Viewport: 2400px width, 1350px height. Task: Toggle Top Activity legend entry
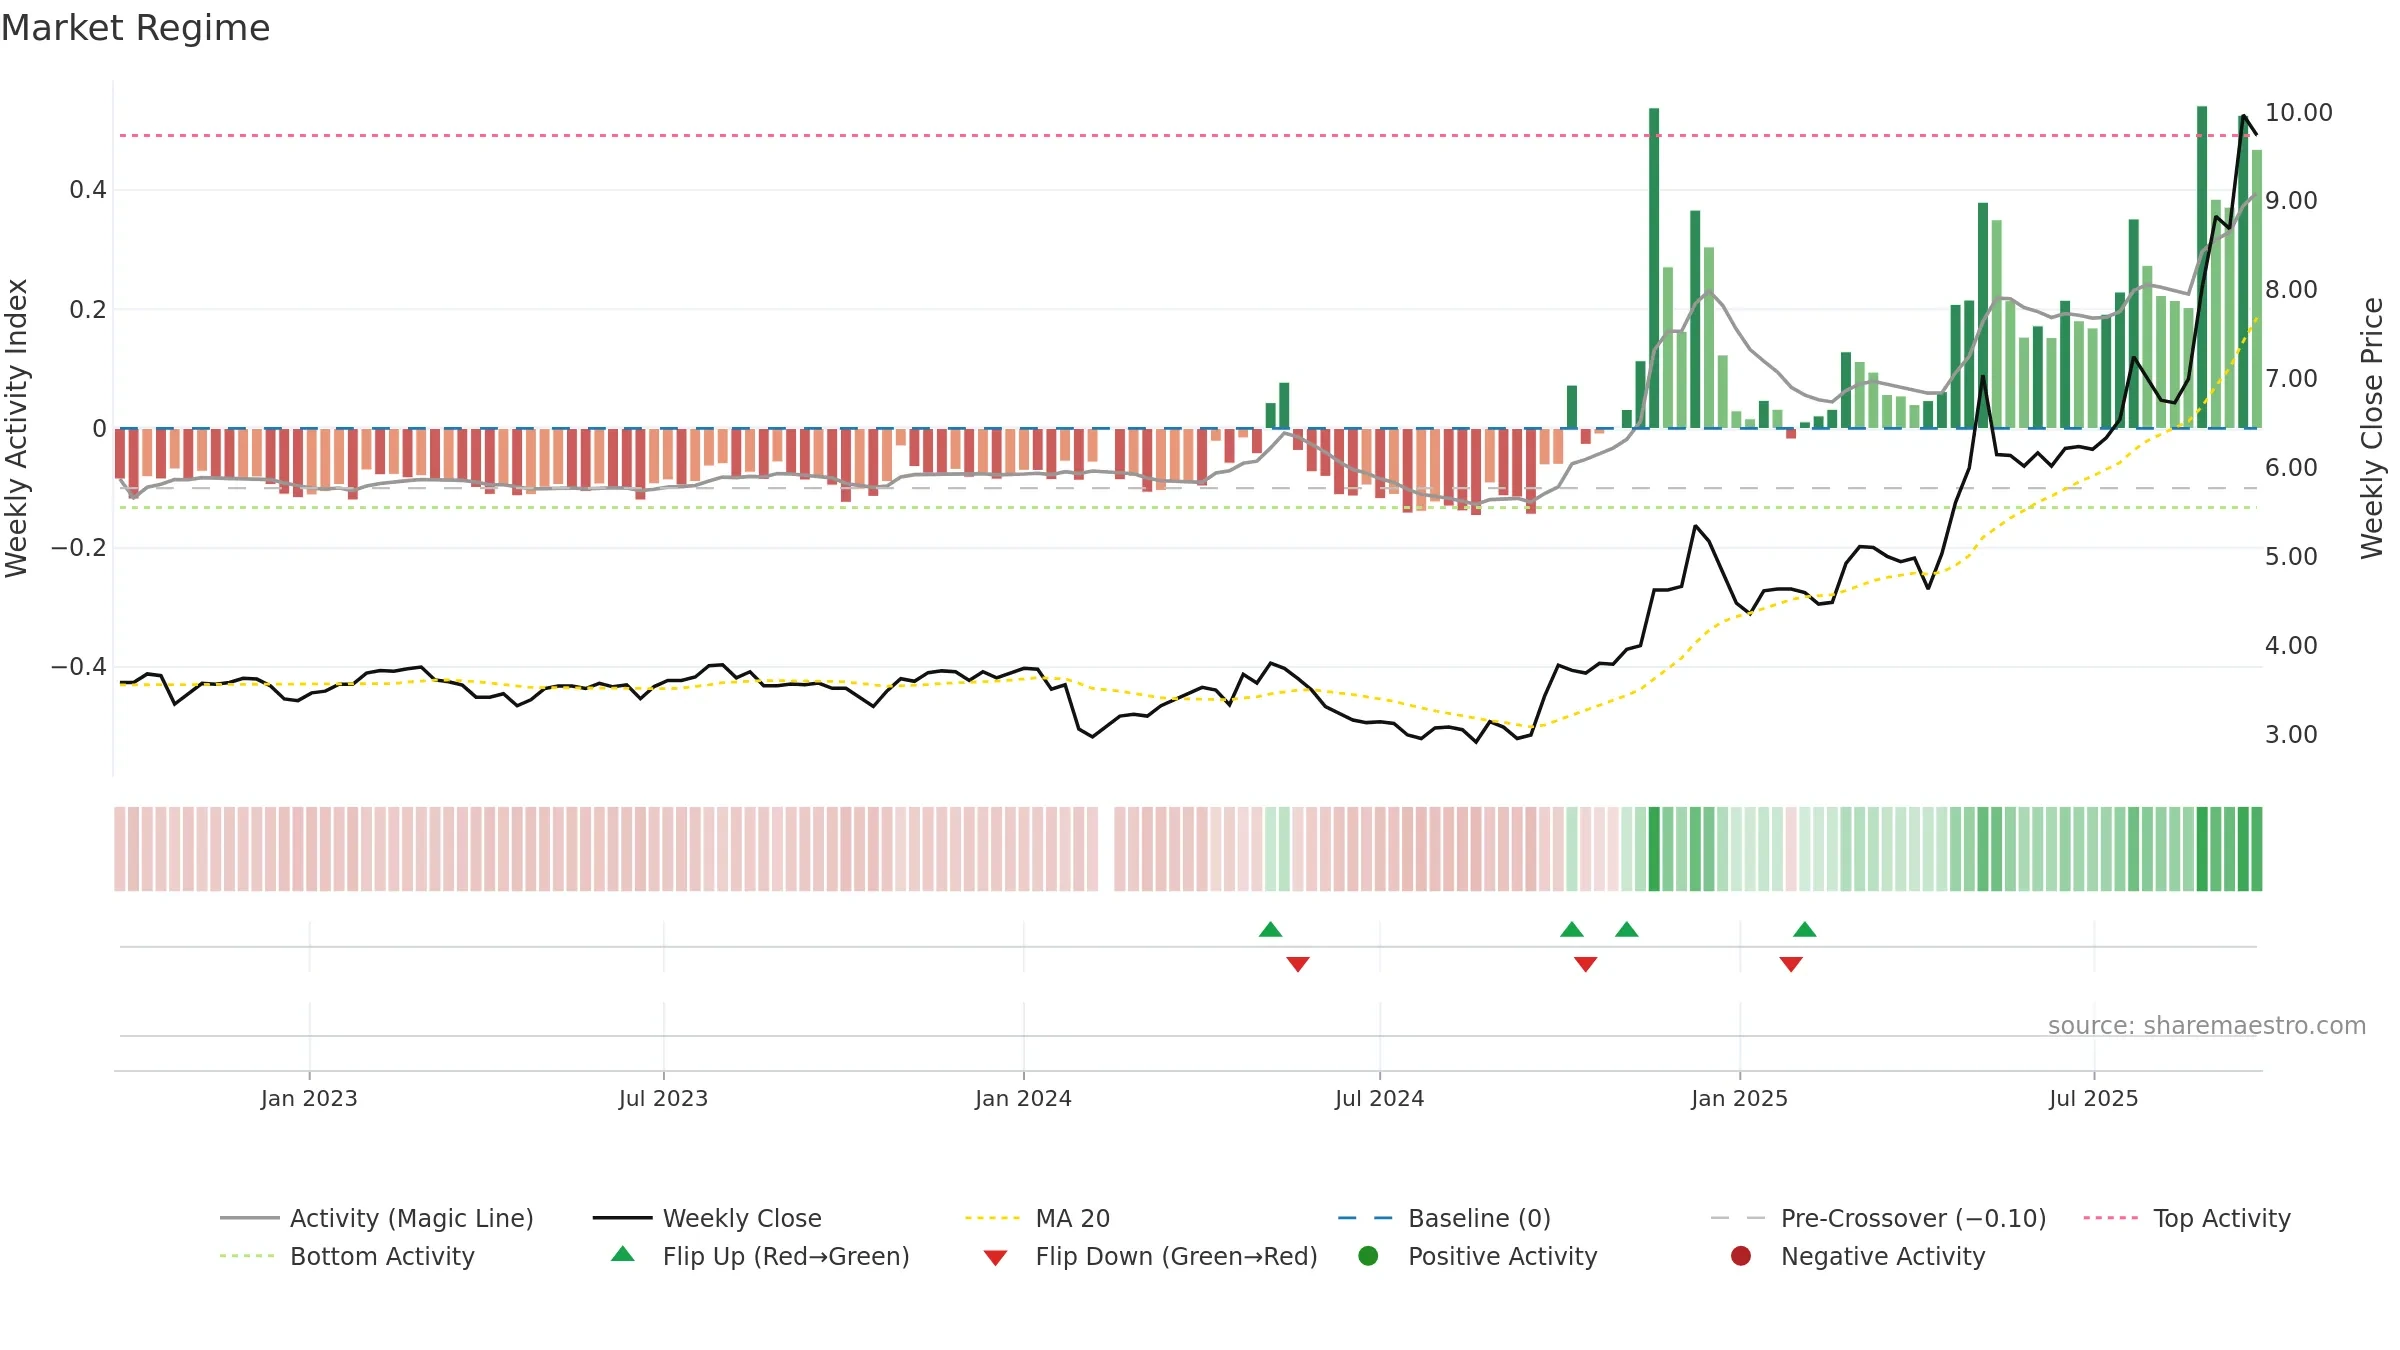[x=2187, y=1218]
